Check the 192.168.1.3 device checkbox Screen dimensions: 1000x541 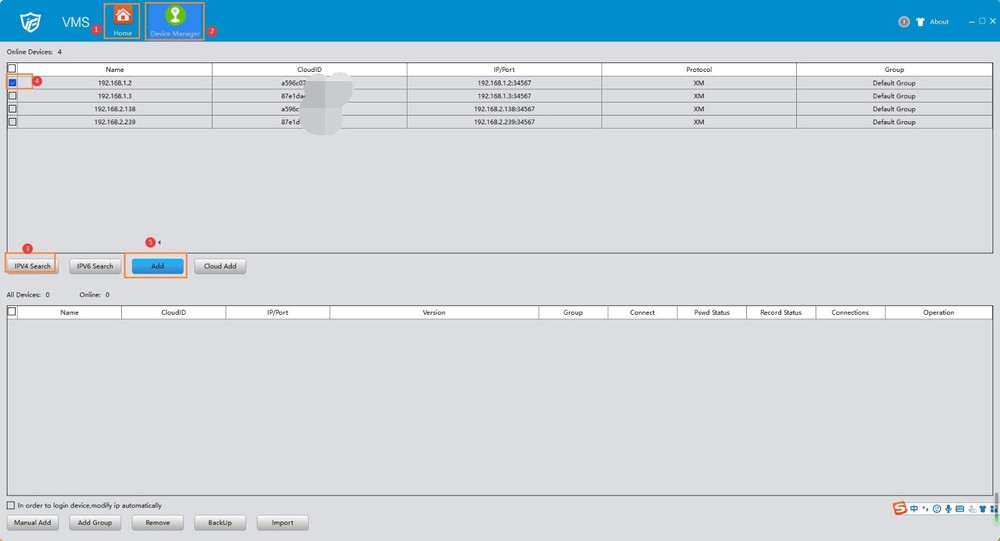12,96
